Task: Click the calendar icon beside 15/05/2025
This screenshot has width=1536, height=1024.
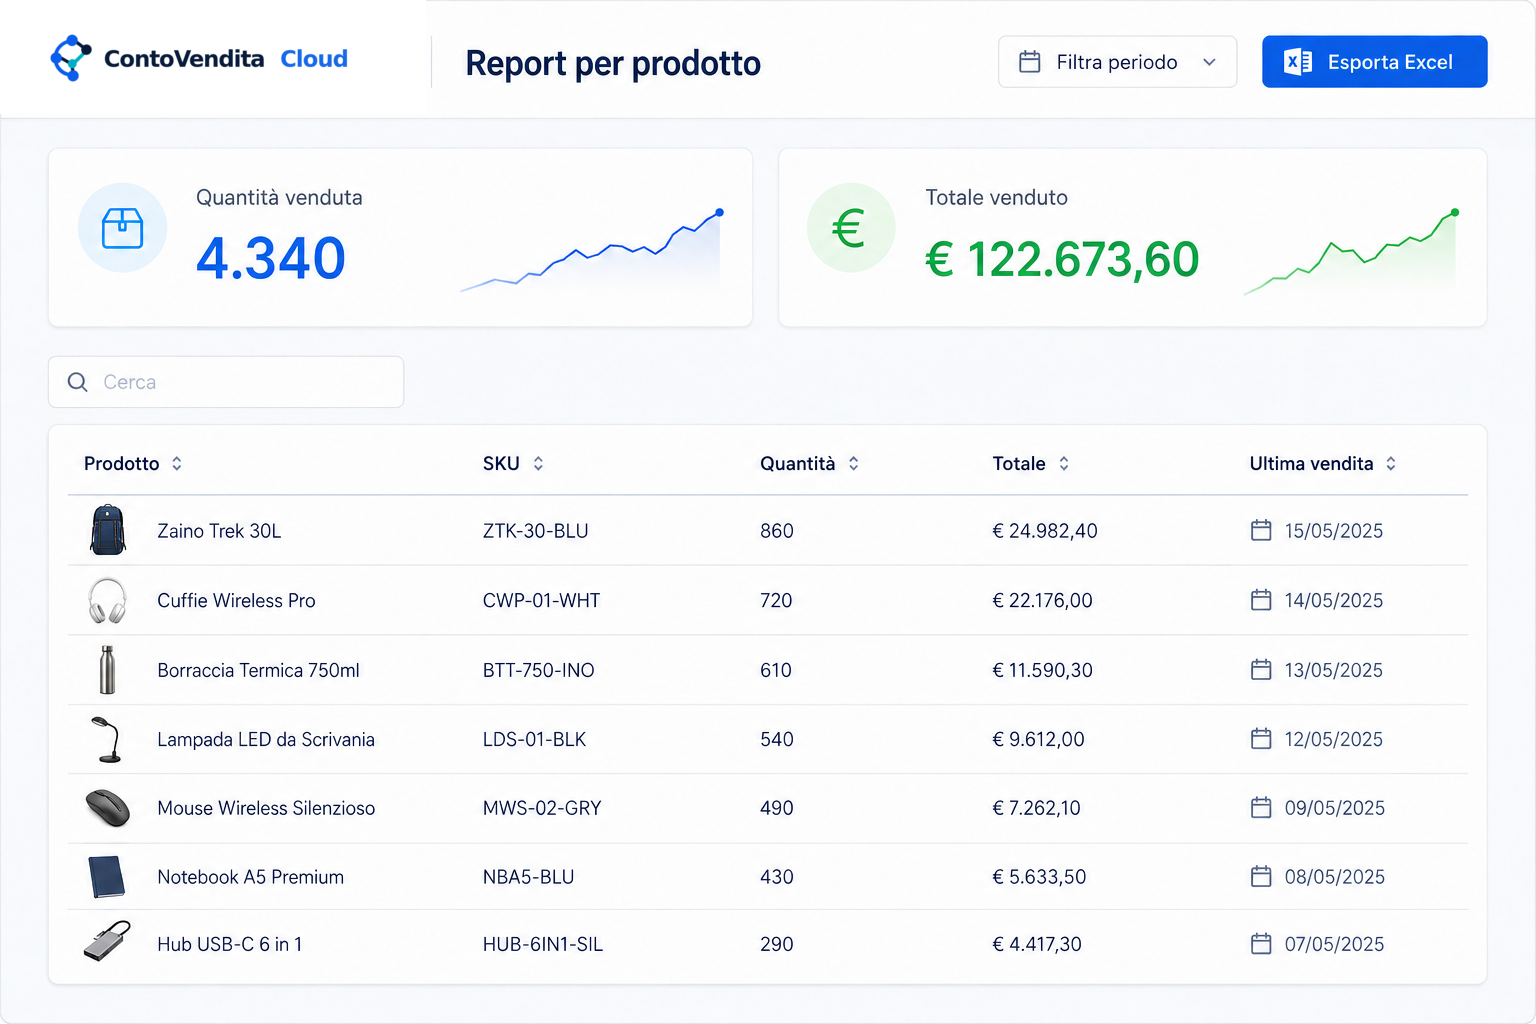Action: point(1261,530)
